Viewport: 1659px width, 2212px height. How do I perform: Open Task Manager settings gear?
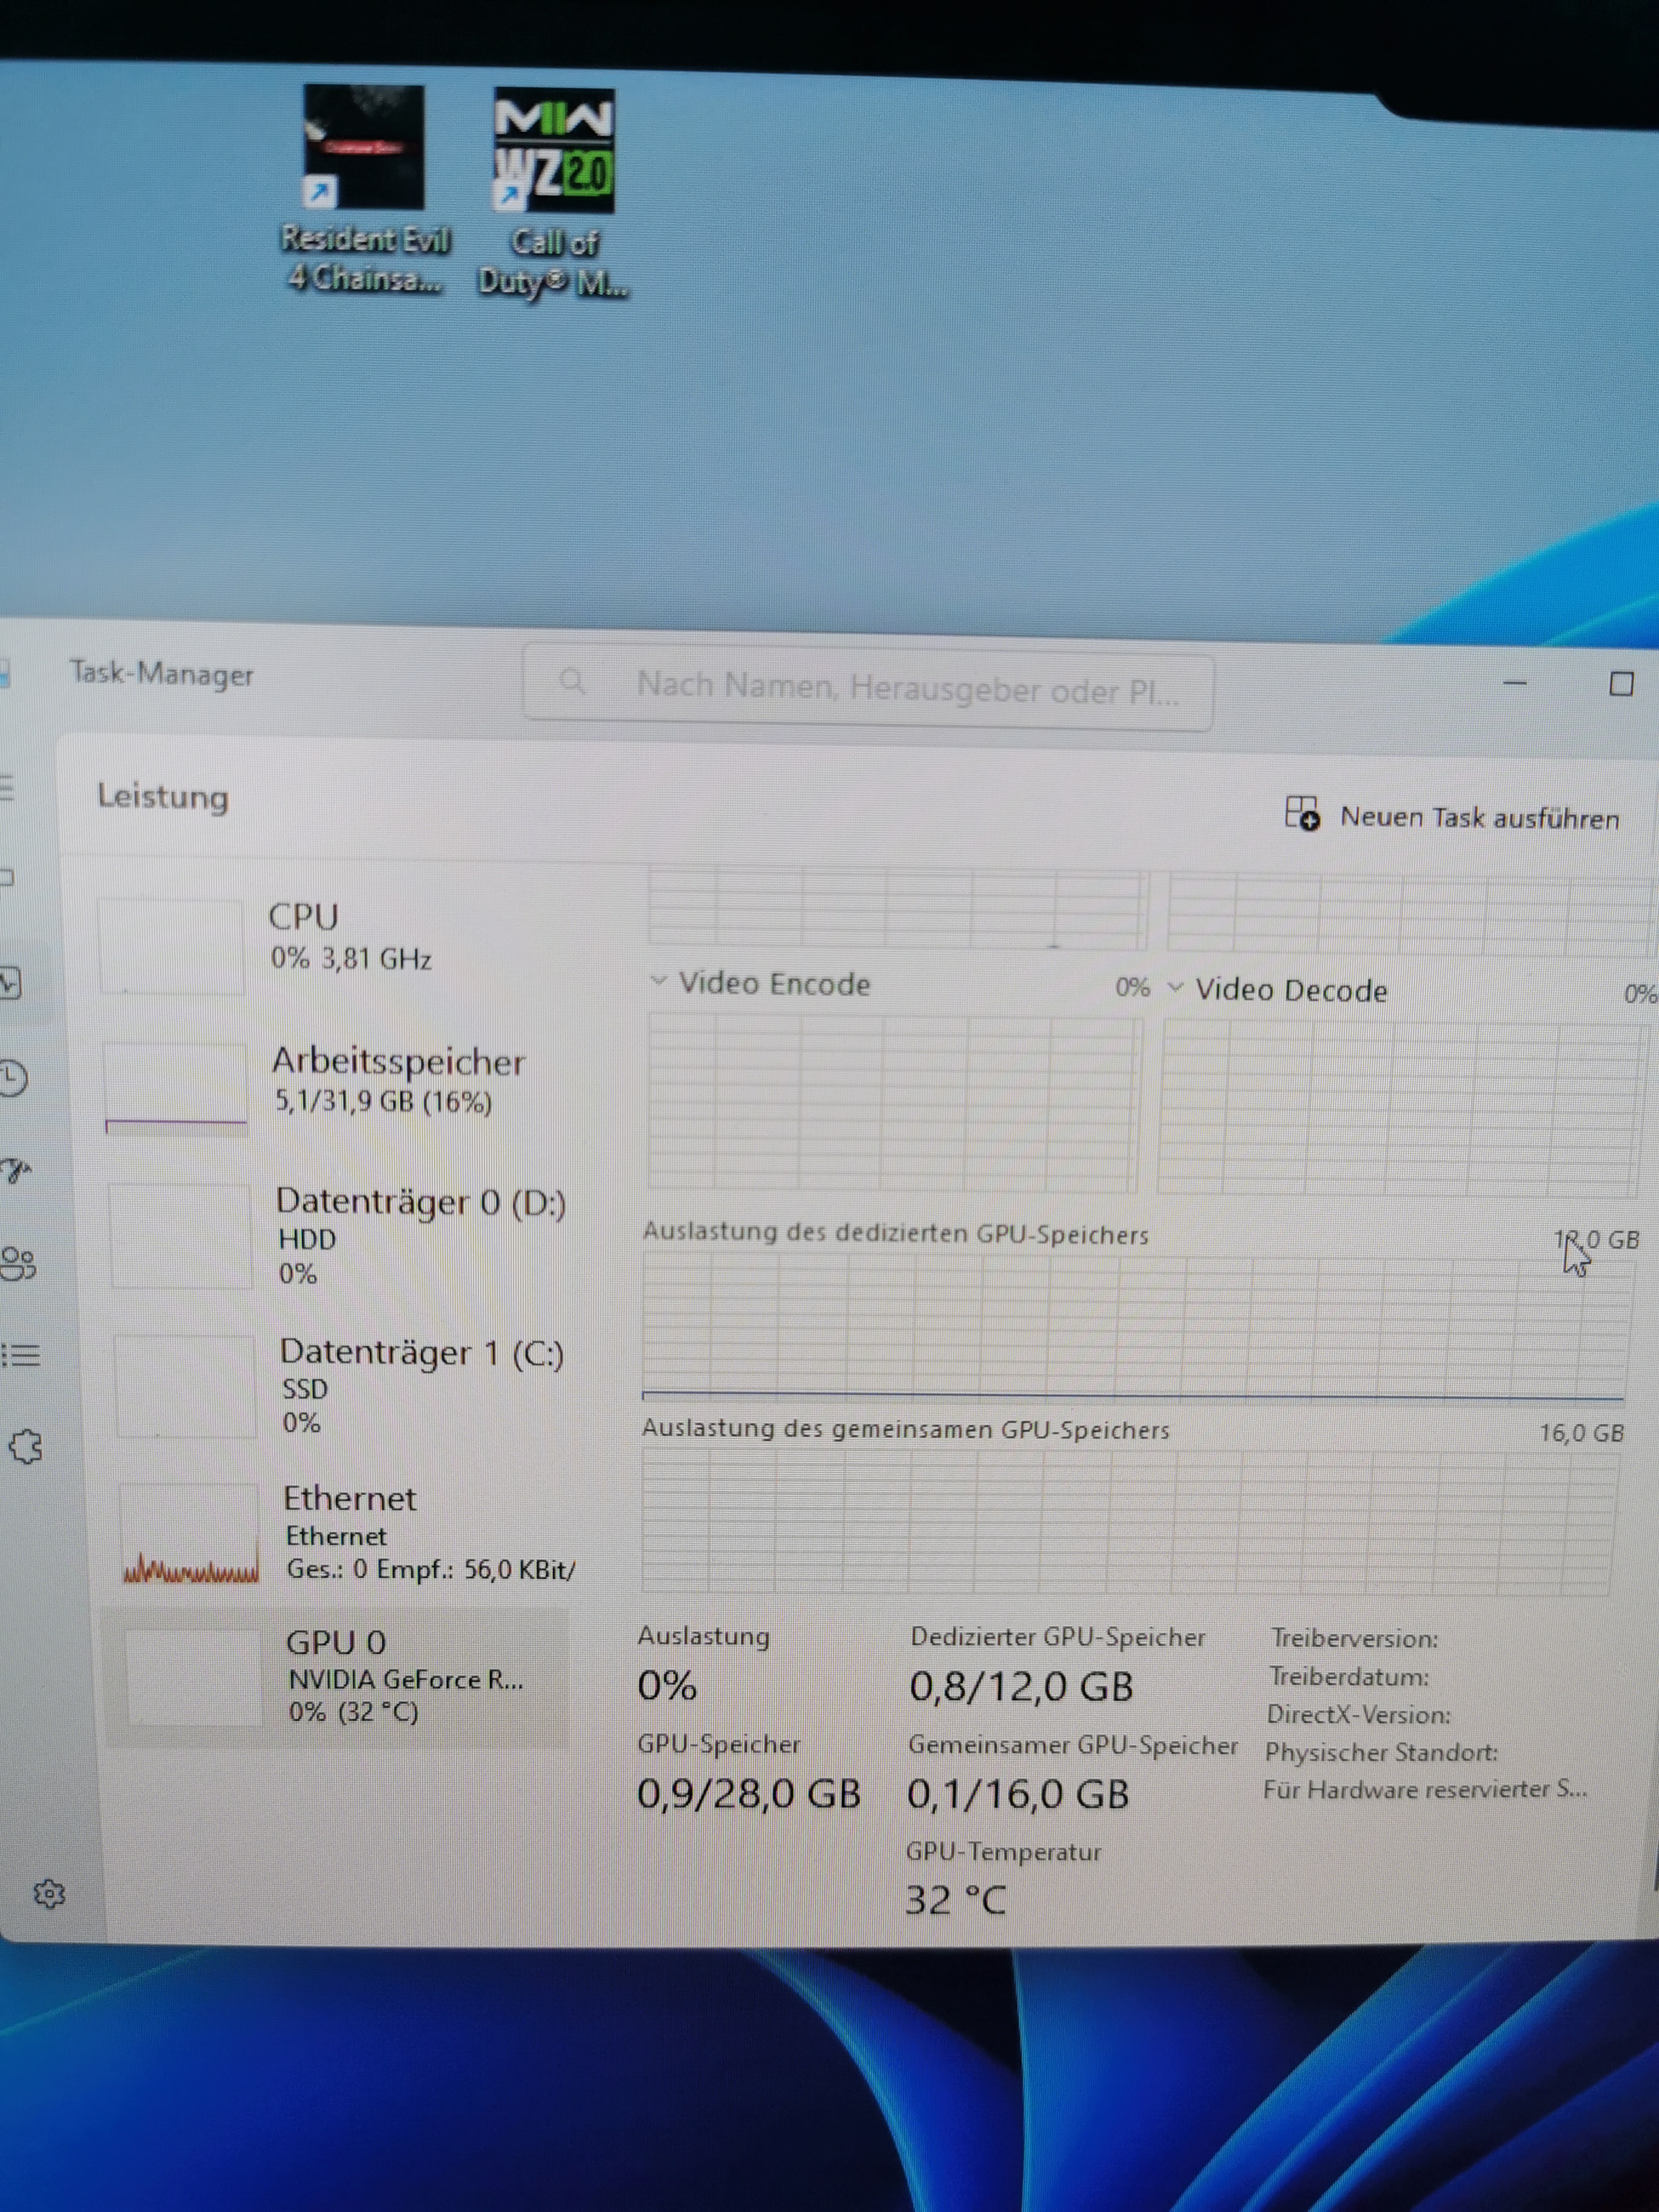click(49, 1893)
